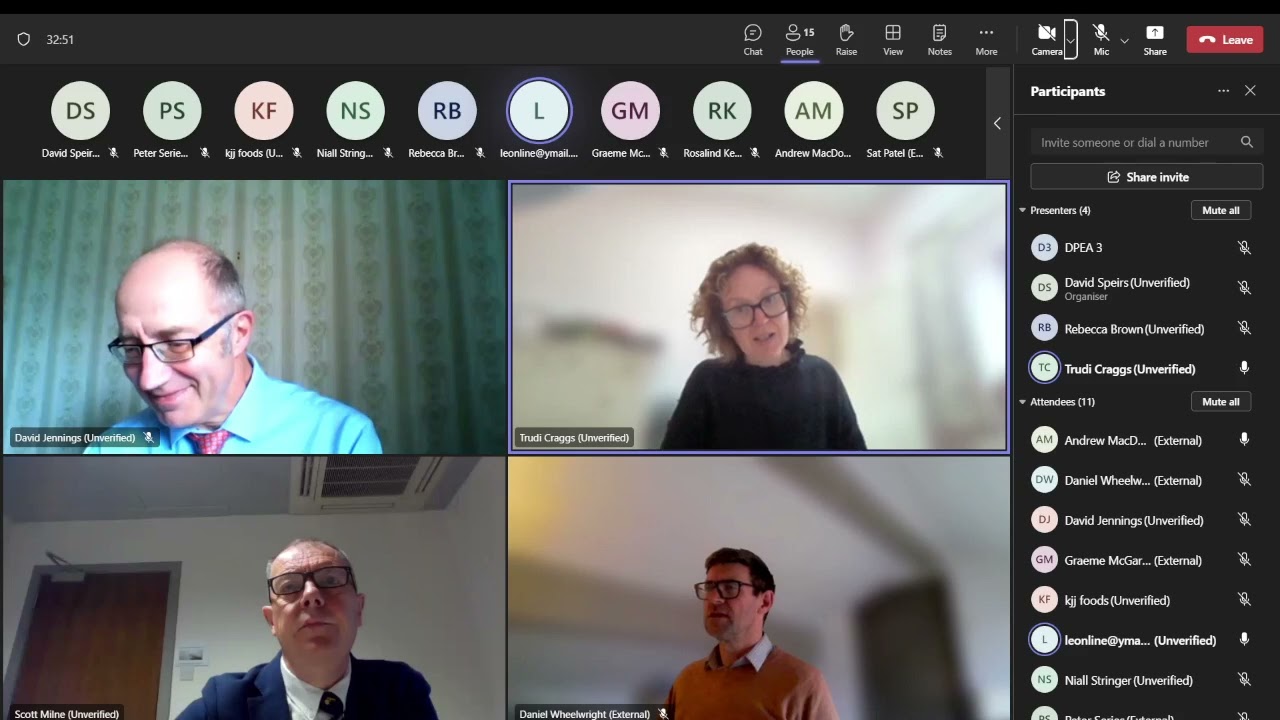
Task: Click Trudi Craggs (Unverified) name in Presenters list
Action: 1130,369
